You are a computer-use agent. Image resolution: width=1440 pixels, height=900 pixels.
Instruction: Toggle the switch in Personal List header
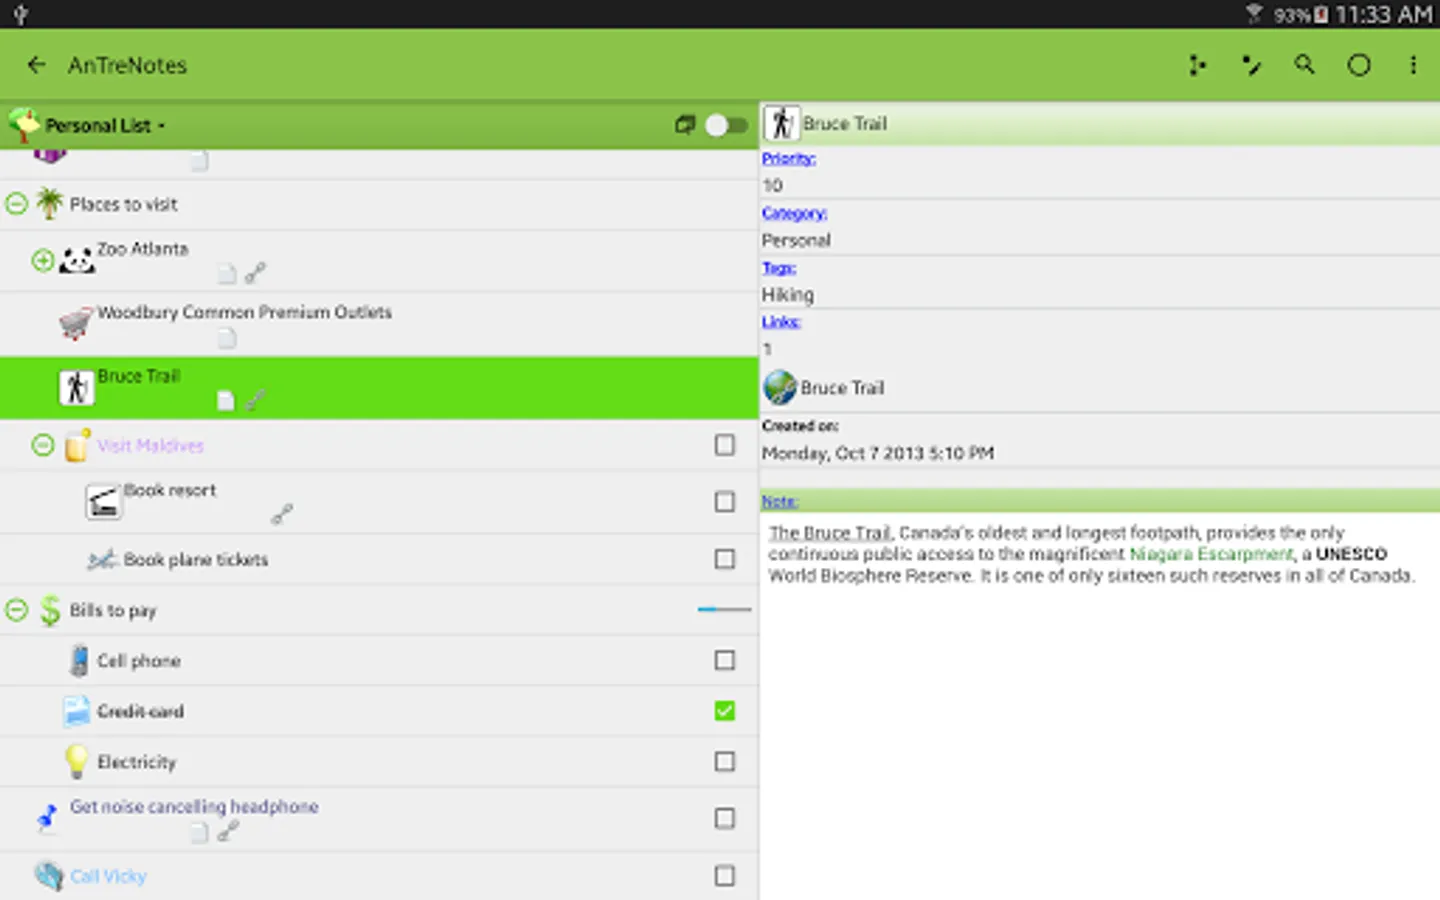click(x=727, y=125)
